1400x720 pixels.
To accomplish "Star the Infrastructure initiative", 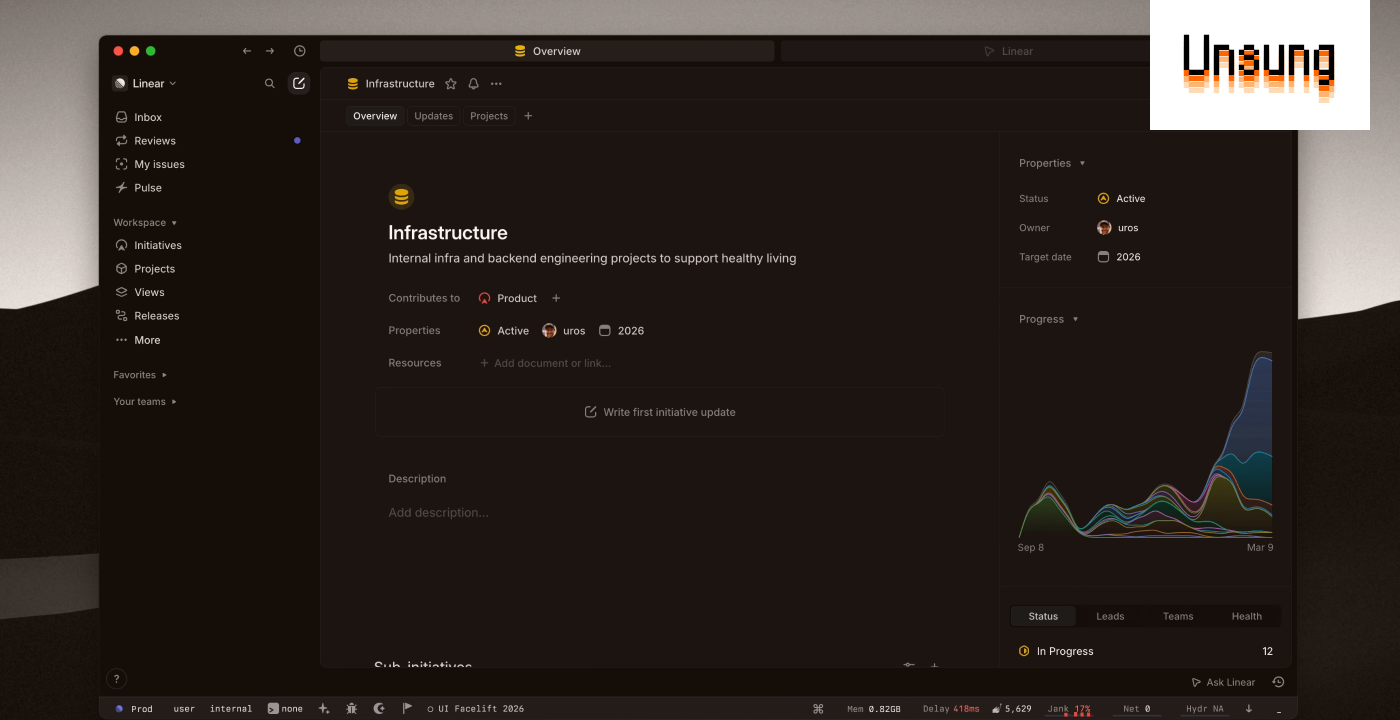I will pos(451,84).
